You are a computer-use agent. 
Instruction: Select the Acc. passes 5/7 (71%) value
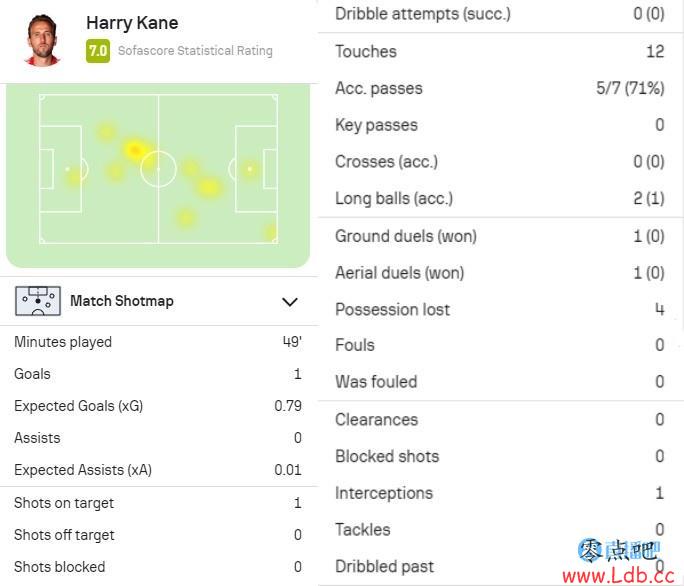coord(630,88)
